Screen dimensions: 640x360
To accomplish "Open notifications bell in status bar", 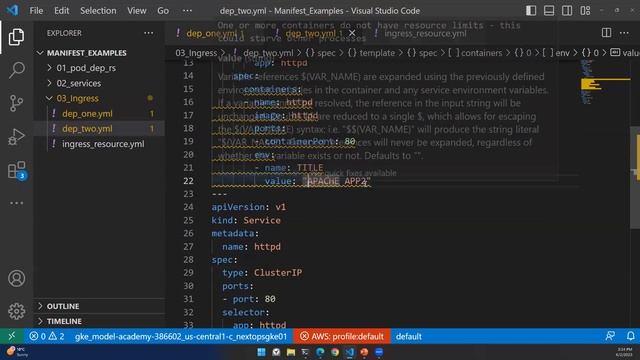I will point(630,336).
